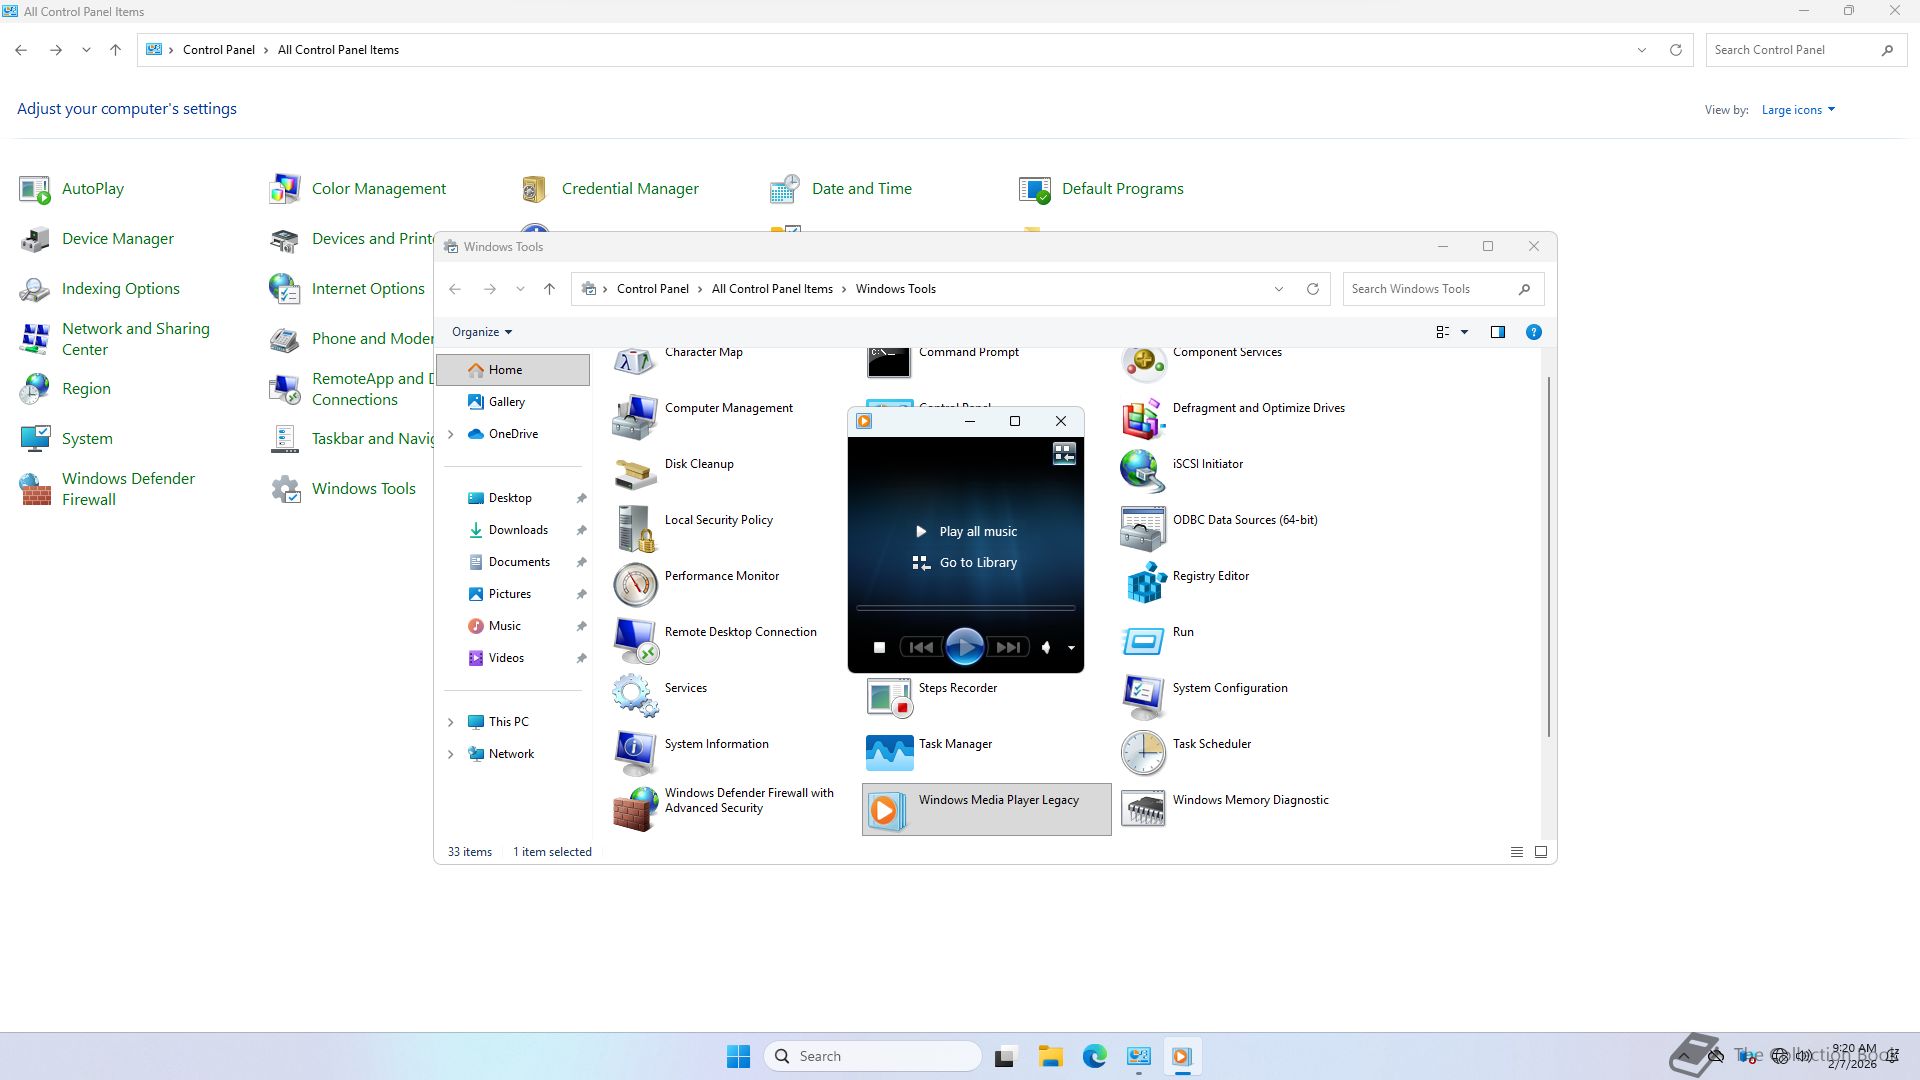This screenshot has height=1080, width=1920.
Task: Switch media player to library view icon
Action: point(1064,454)
